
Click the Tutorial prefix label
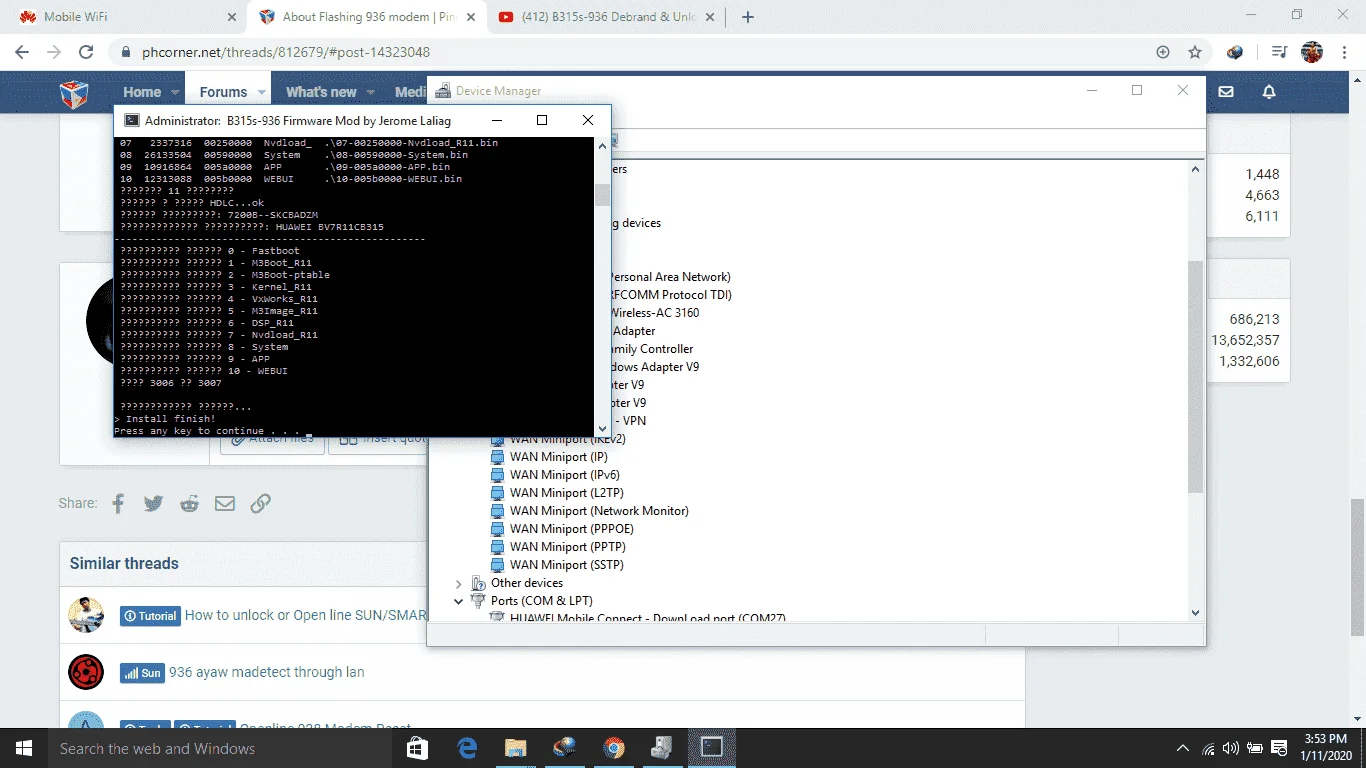[x=150, y=616]
